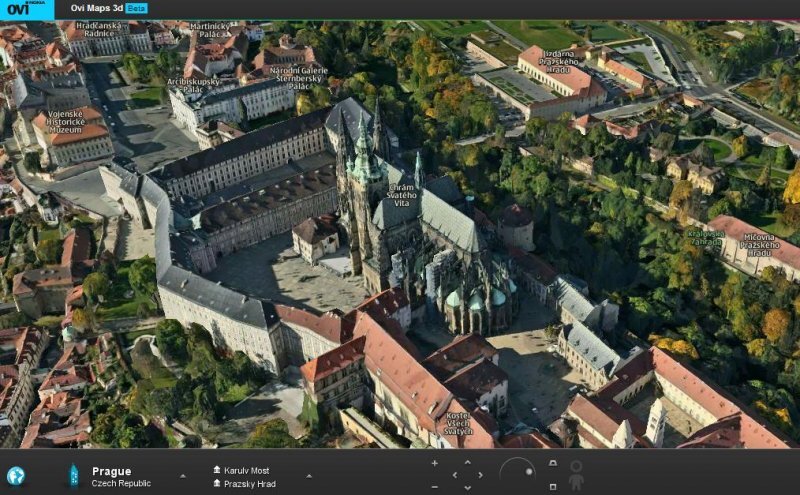Switch to tilted 3D perspective view
The height and width of the screenshot is (495, 800).
click(x=552, y=463)
